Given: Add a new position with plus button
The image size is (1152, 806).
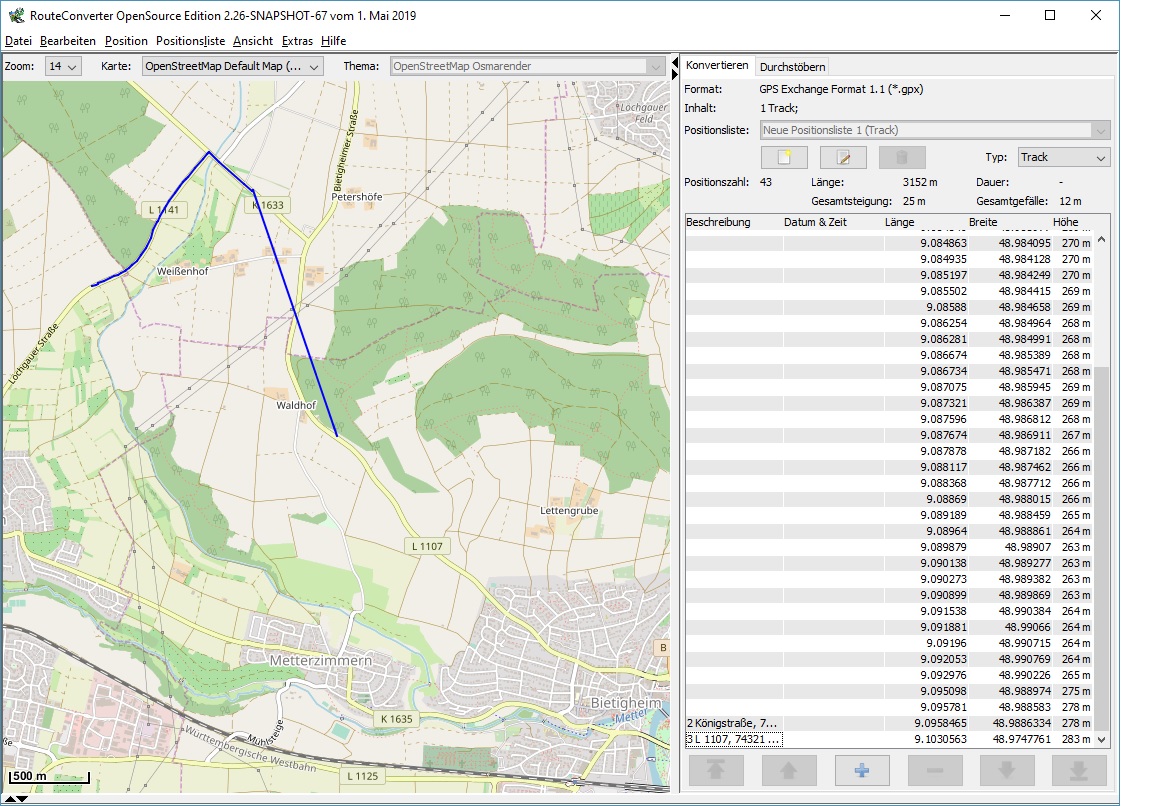Looking at the screenshot, I should coord(861,770).
